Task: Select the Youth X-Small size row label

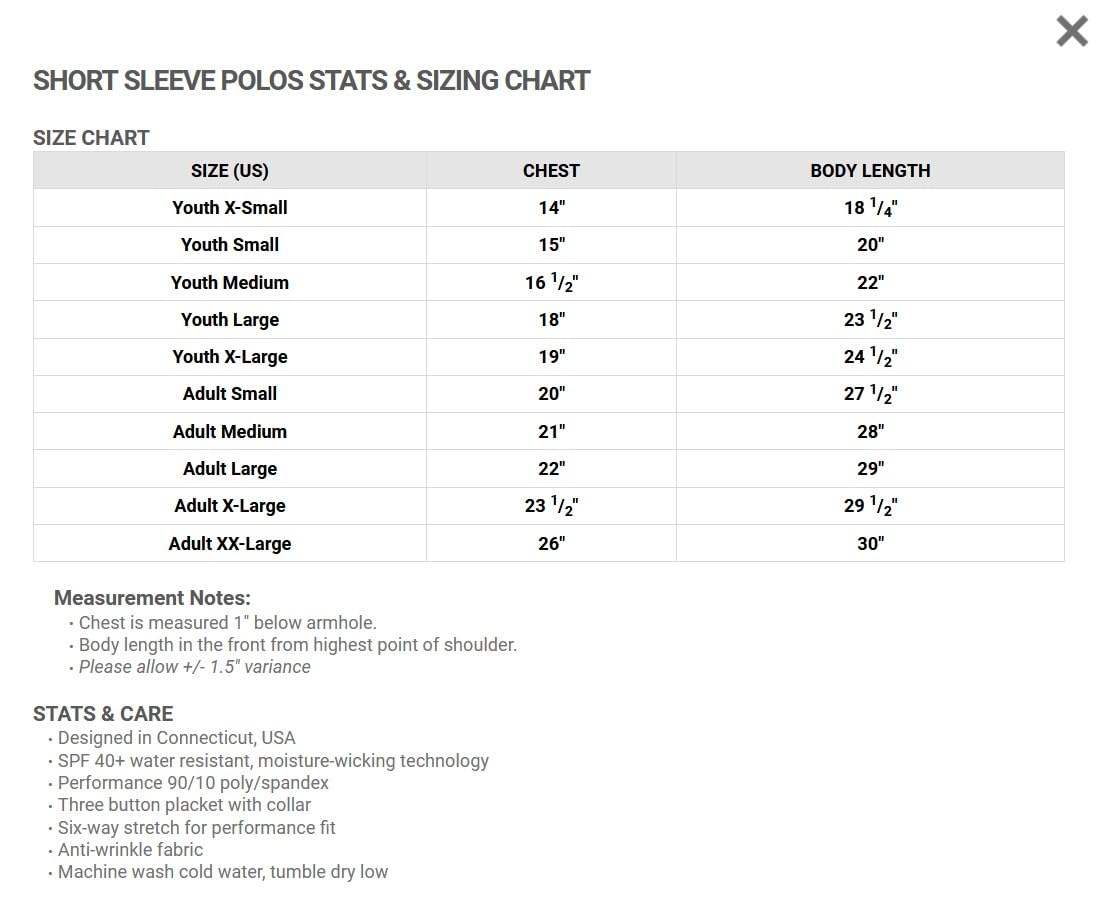Action: pyautogui.click(x=230, y=208)
